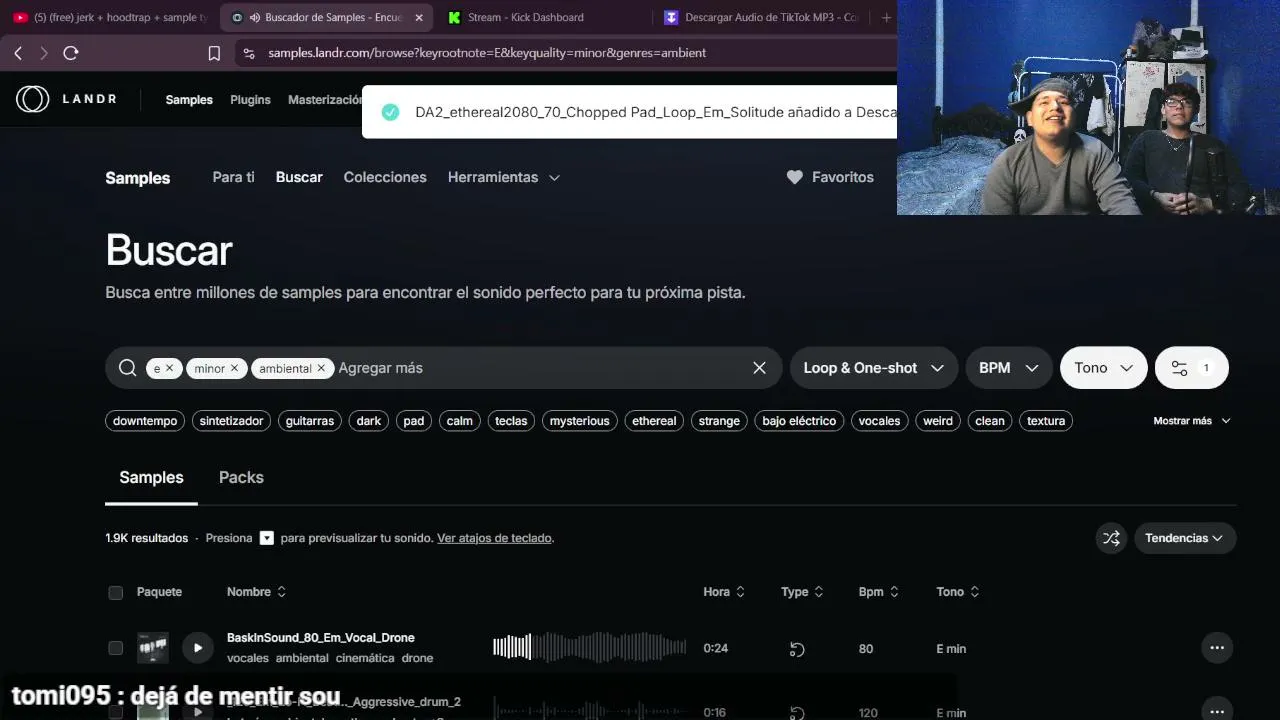Play the BaskInSound_80_Em_Vocal_Drone sample
The image size is (1280, 720).
tap(198, 648)
